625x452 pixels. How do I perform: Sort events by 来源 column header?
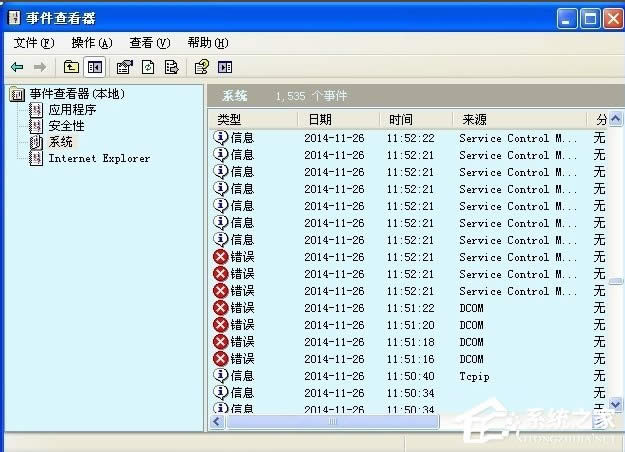pyautogui.click(x=517, y=119)
